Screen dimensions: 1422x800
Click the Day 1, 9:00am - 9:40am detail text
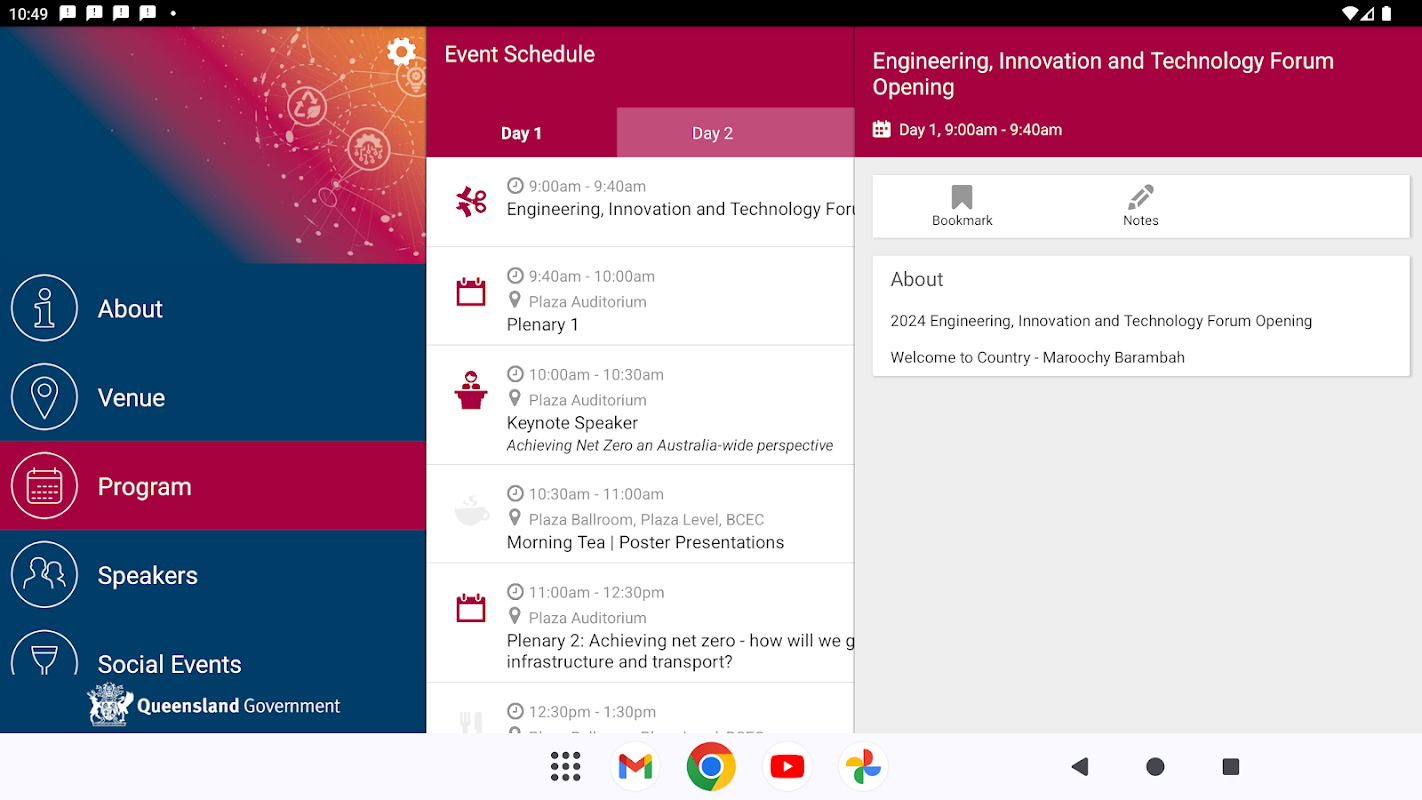(980, 129)
